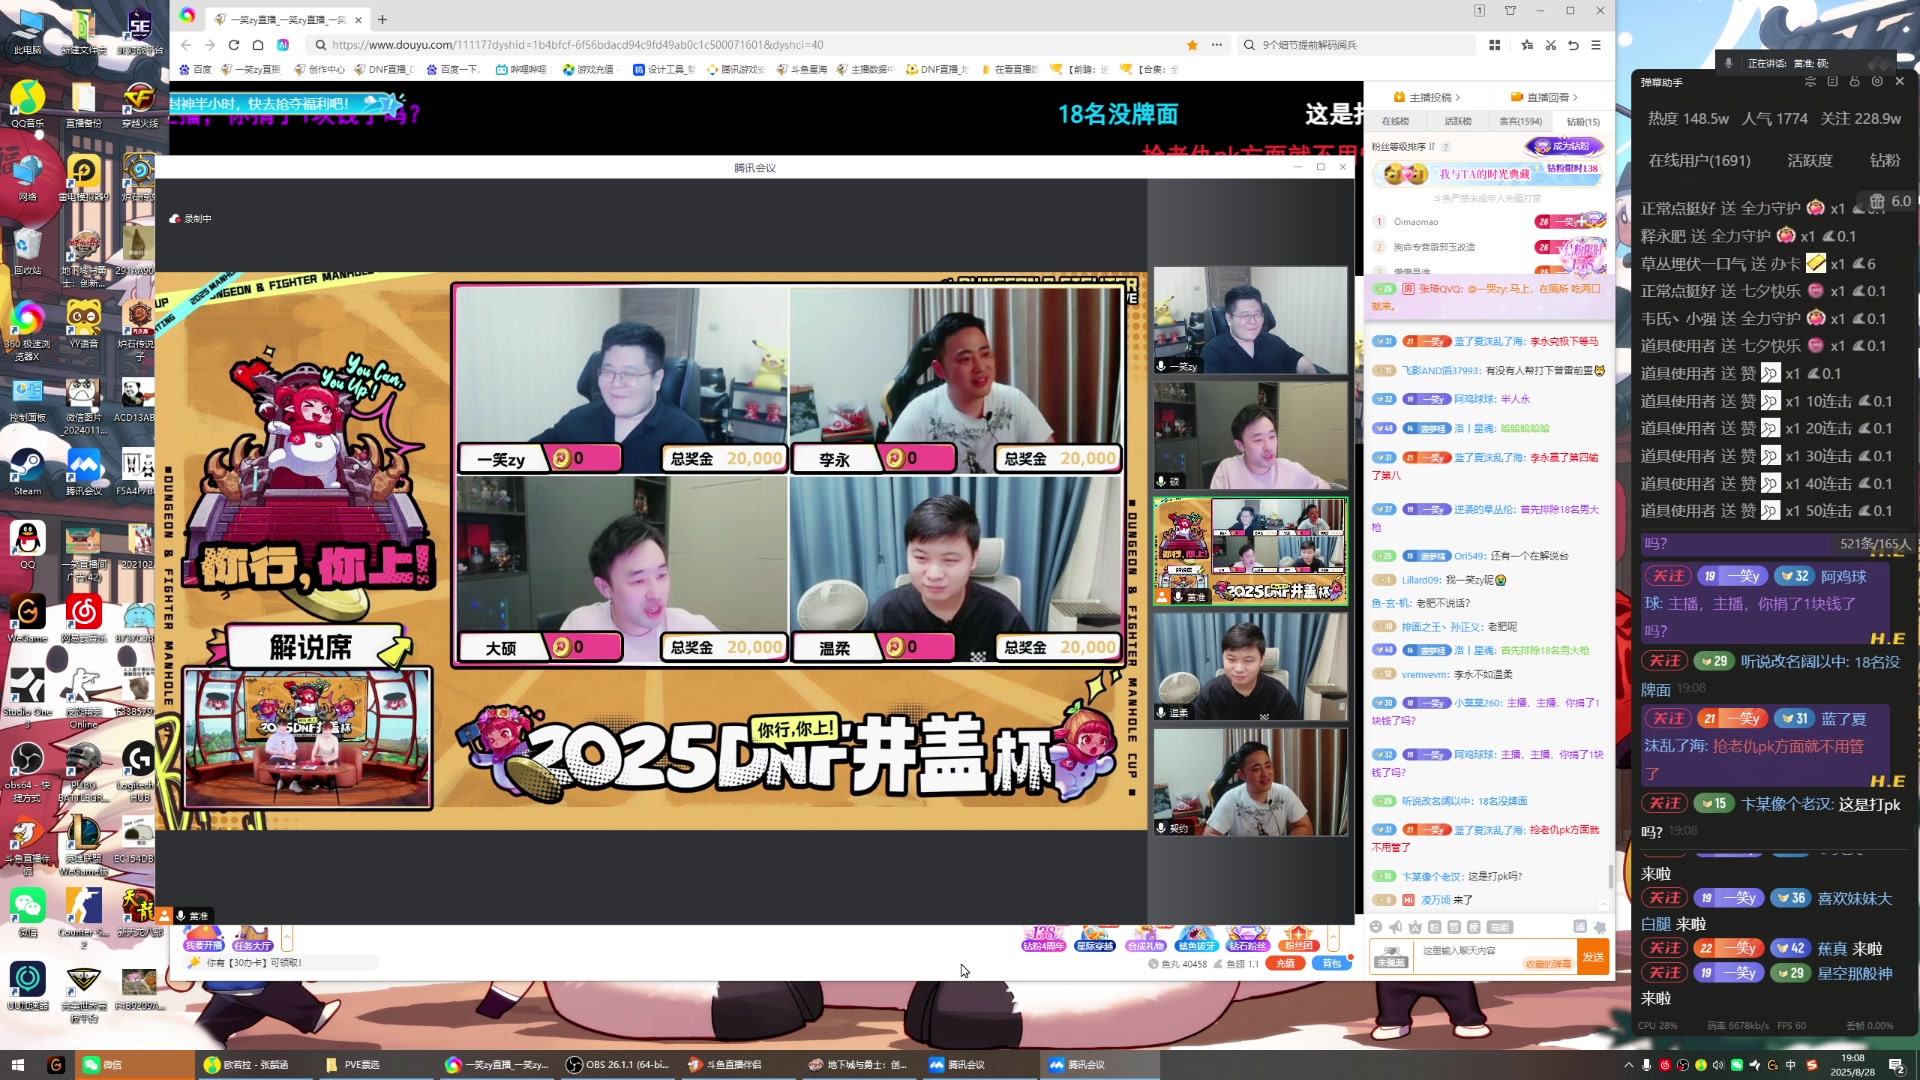Open the 哔哩哔哩 bookmark
1920x1080 pixels.
(521, 70)
